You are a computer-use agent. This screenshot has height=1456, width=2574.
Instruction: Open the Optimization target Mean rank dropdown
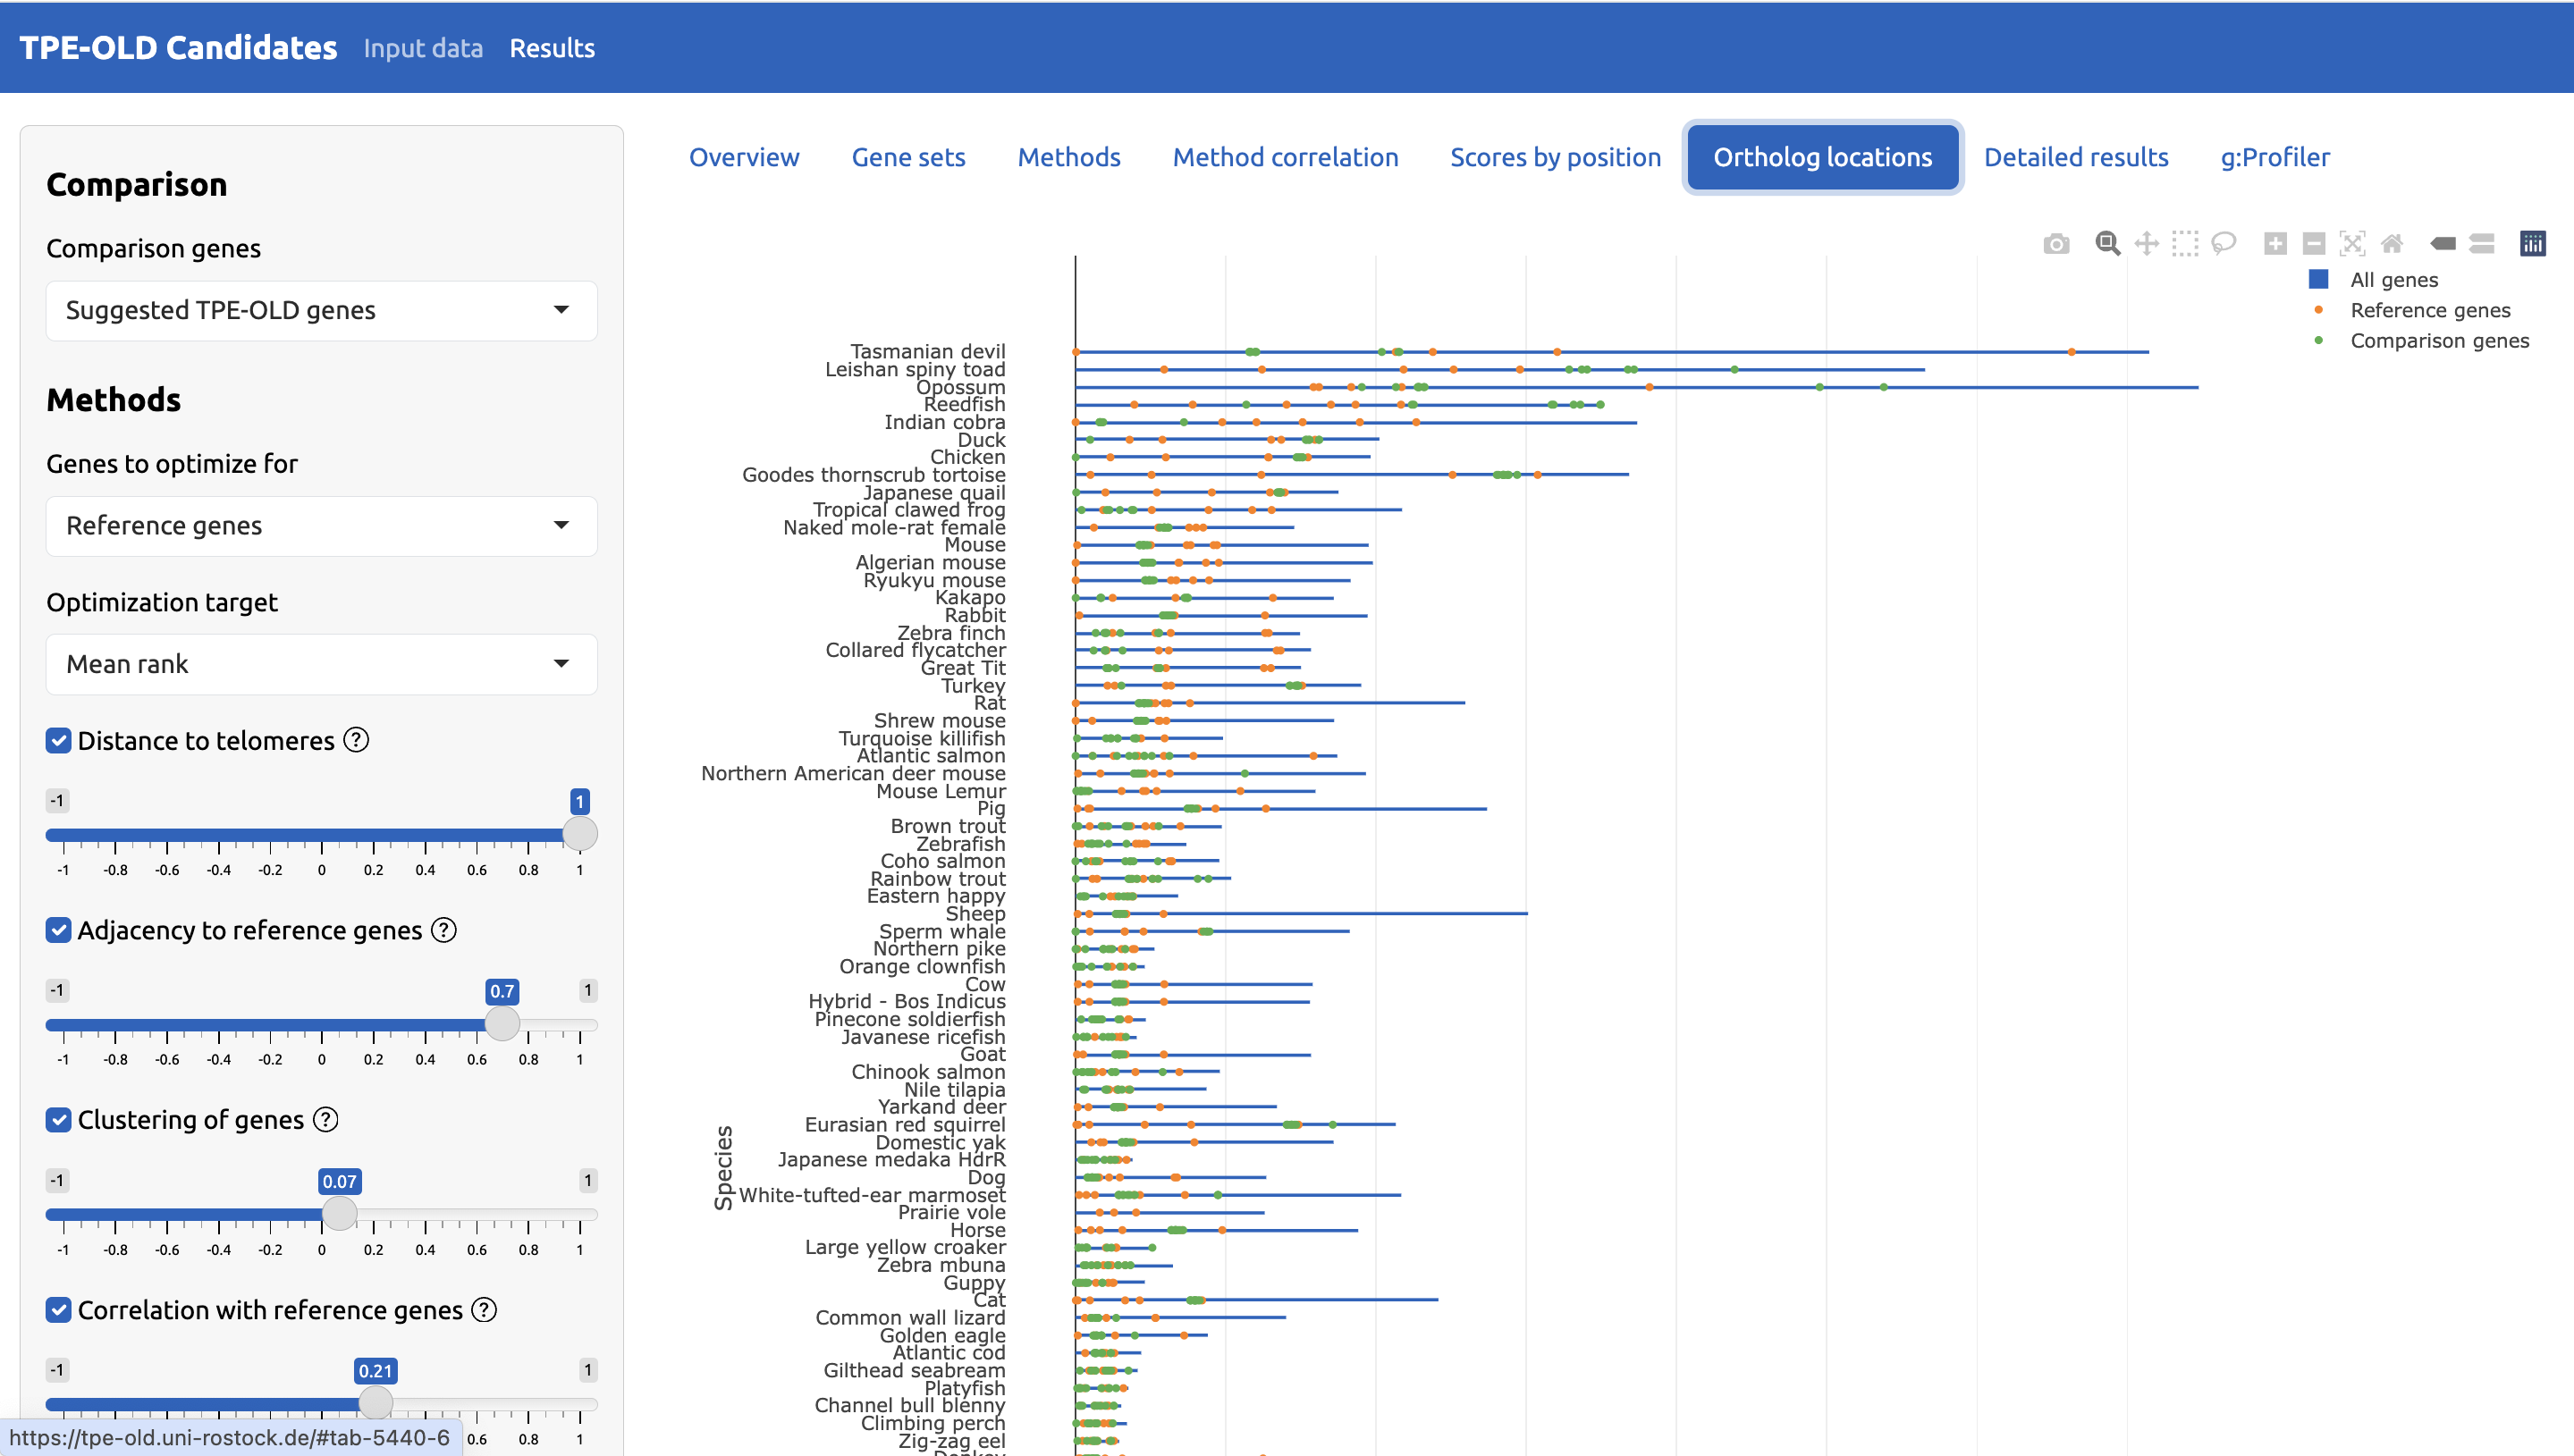(x=321, y=664)
